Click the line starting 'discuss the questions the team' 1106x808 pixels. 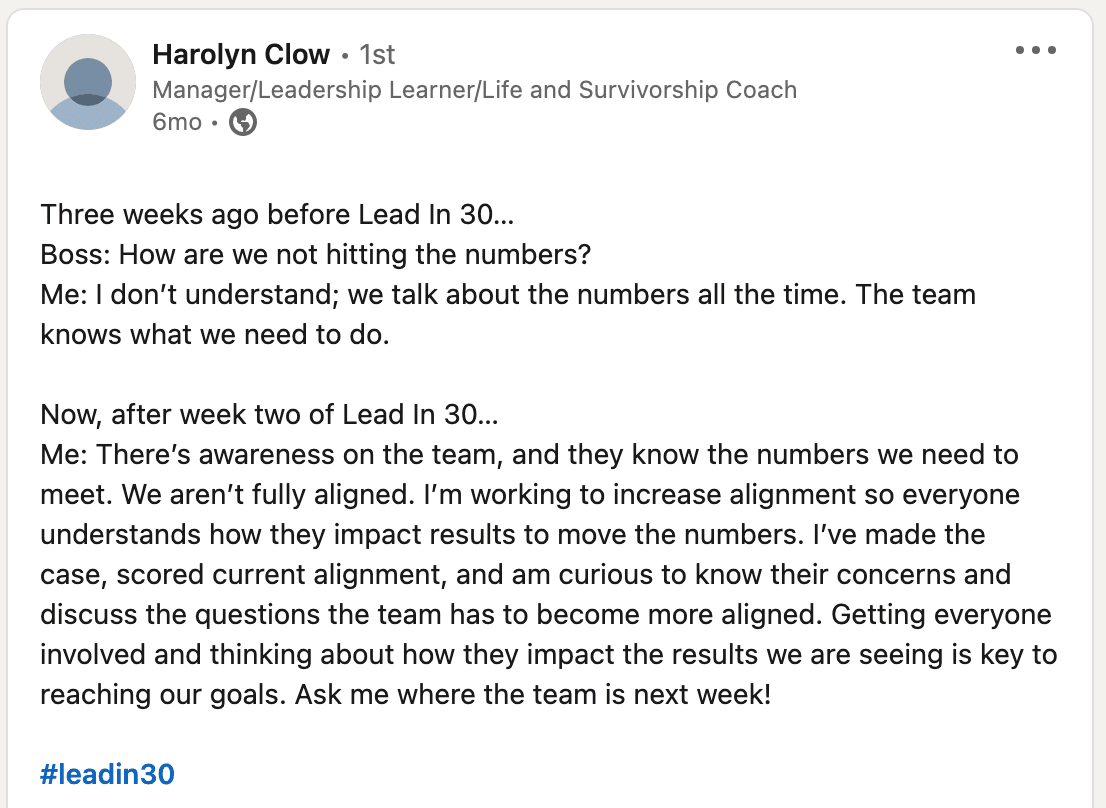click(x=546, y=614)
